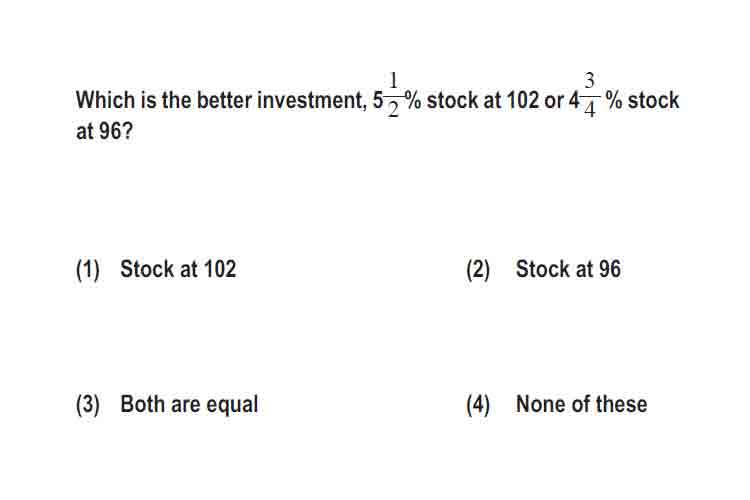Click the word 'None' in option four
The height and width of the screenshot is (500, 750).
[540, 404]
